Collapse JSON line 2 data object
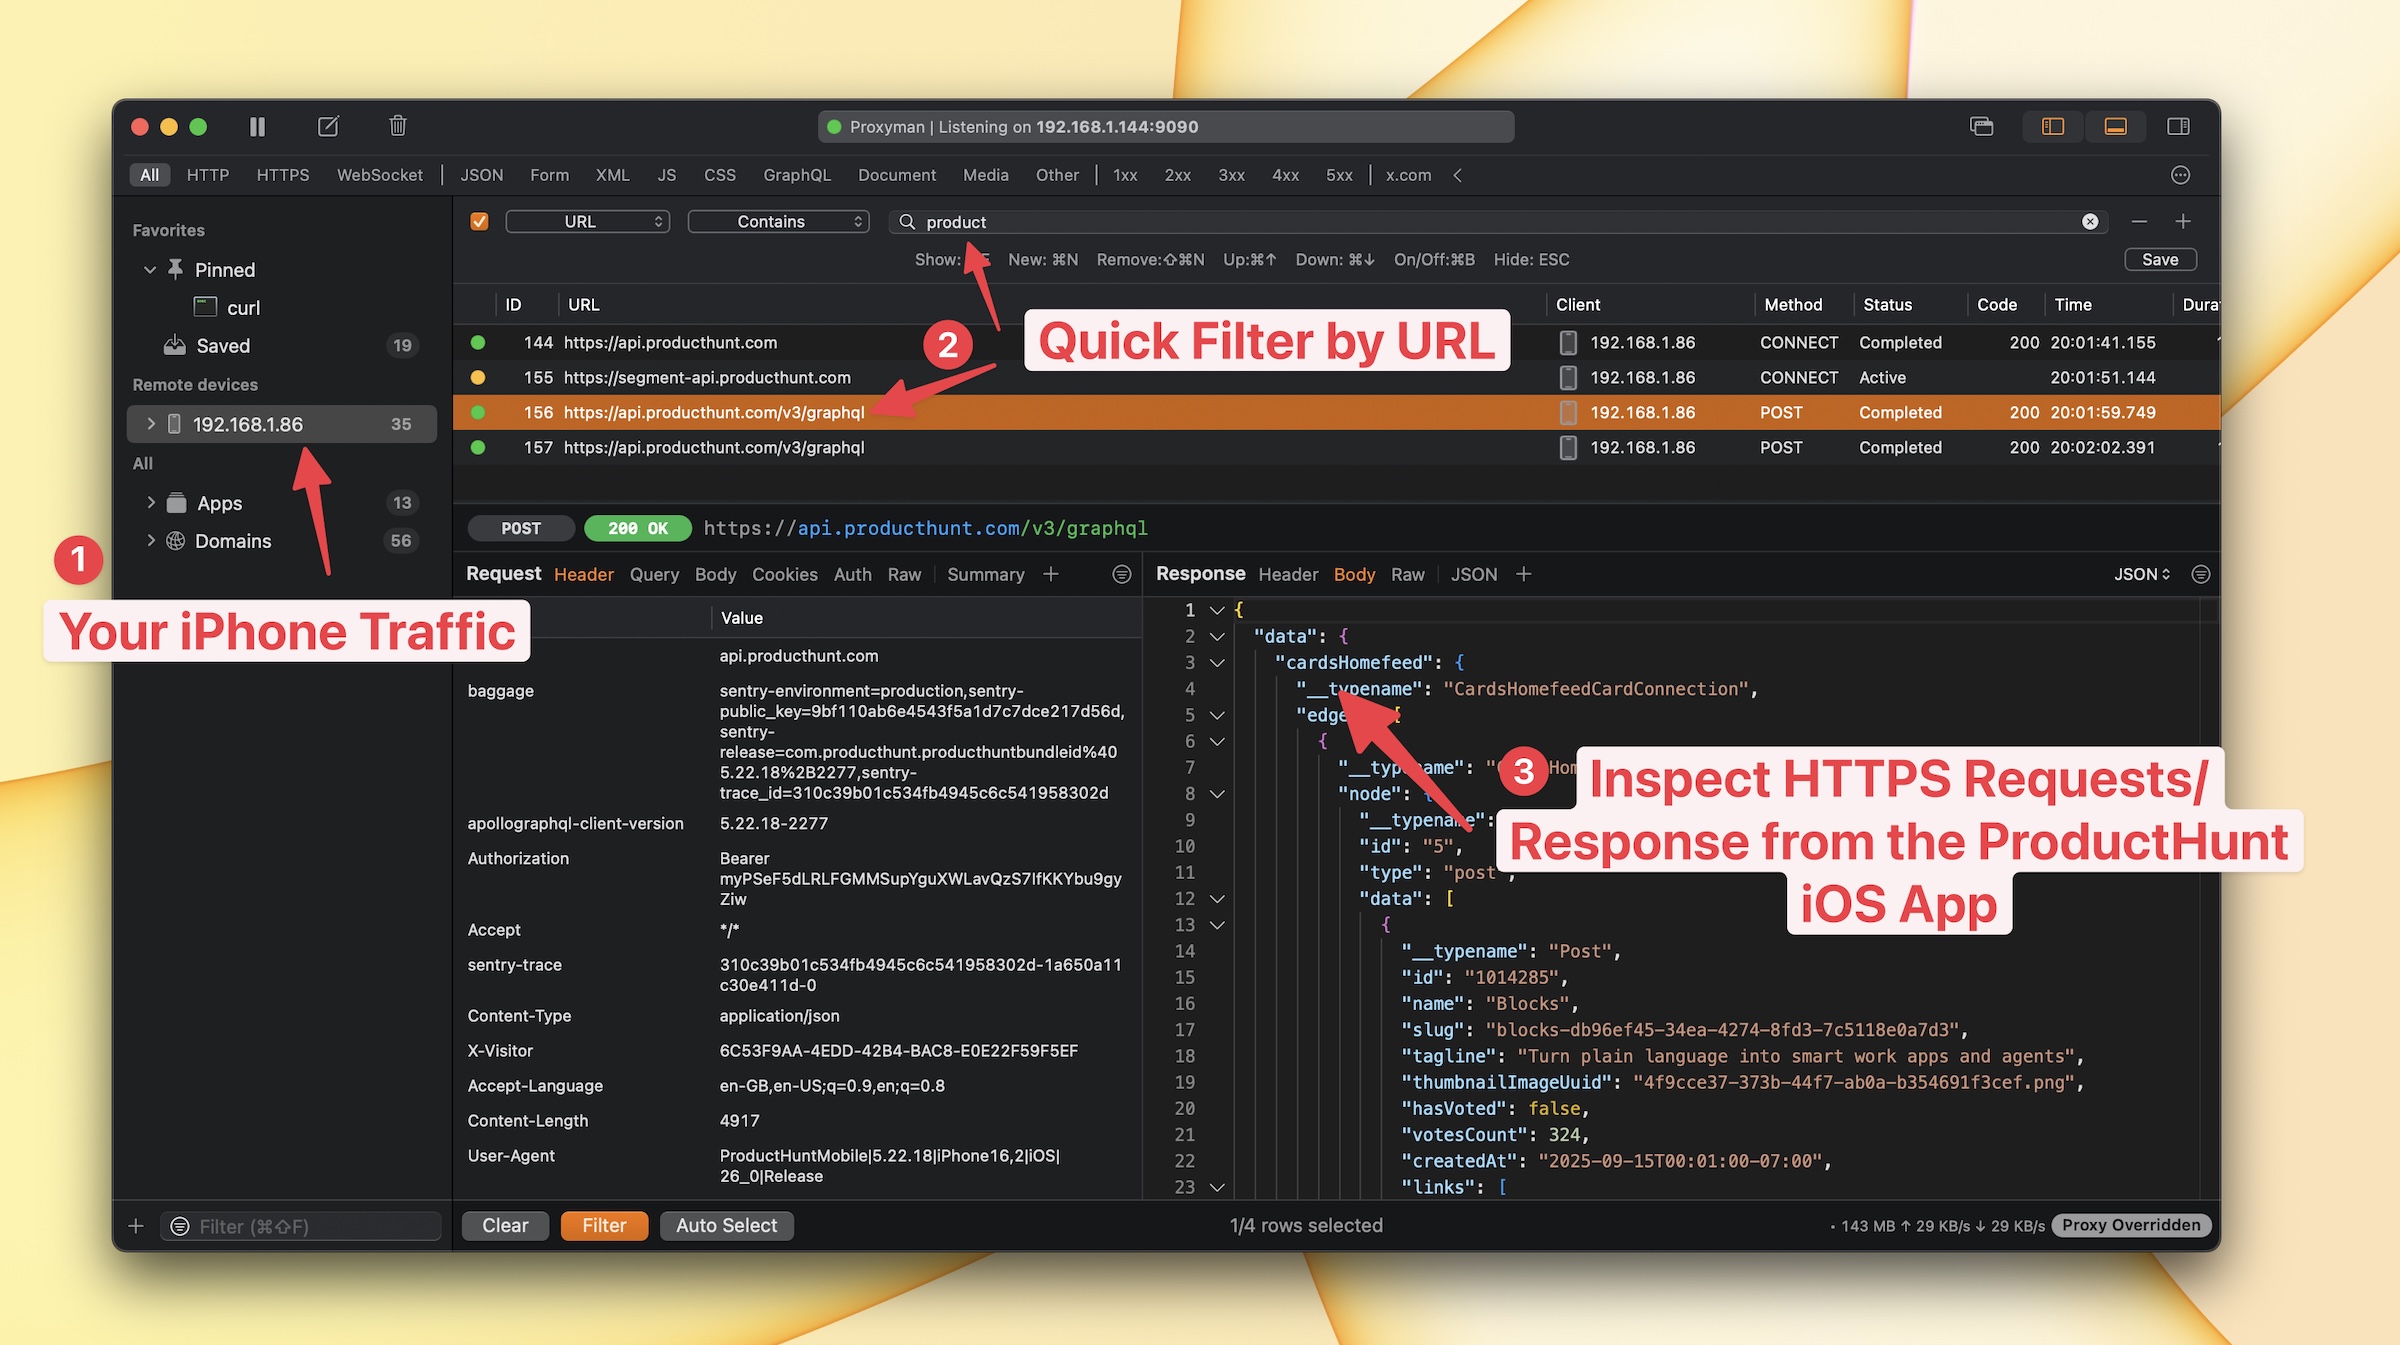The image size is (2400, 1345). tap(1217, 636)
